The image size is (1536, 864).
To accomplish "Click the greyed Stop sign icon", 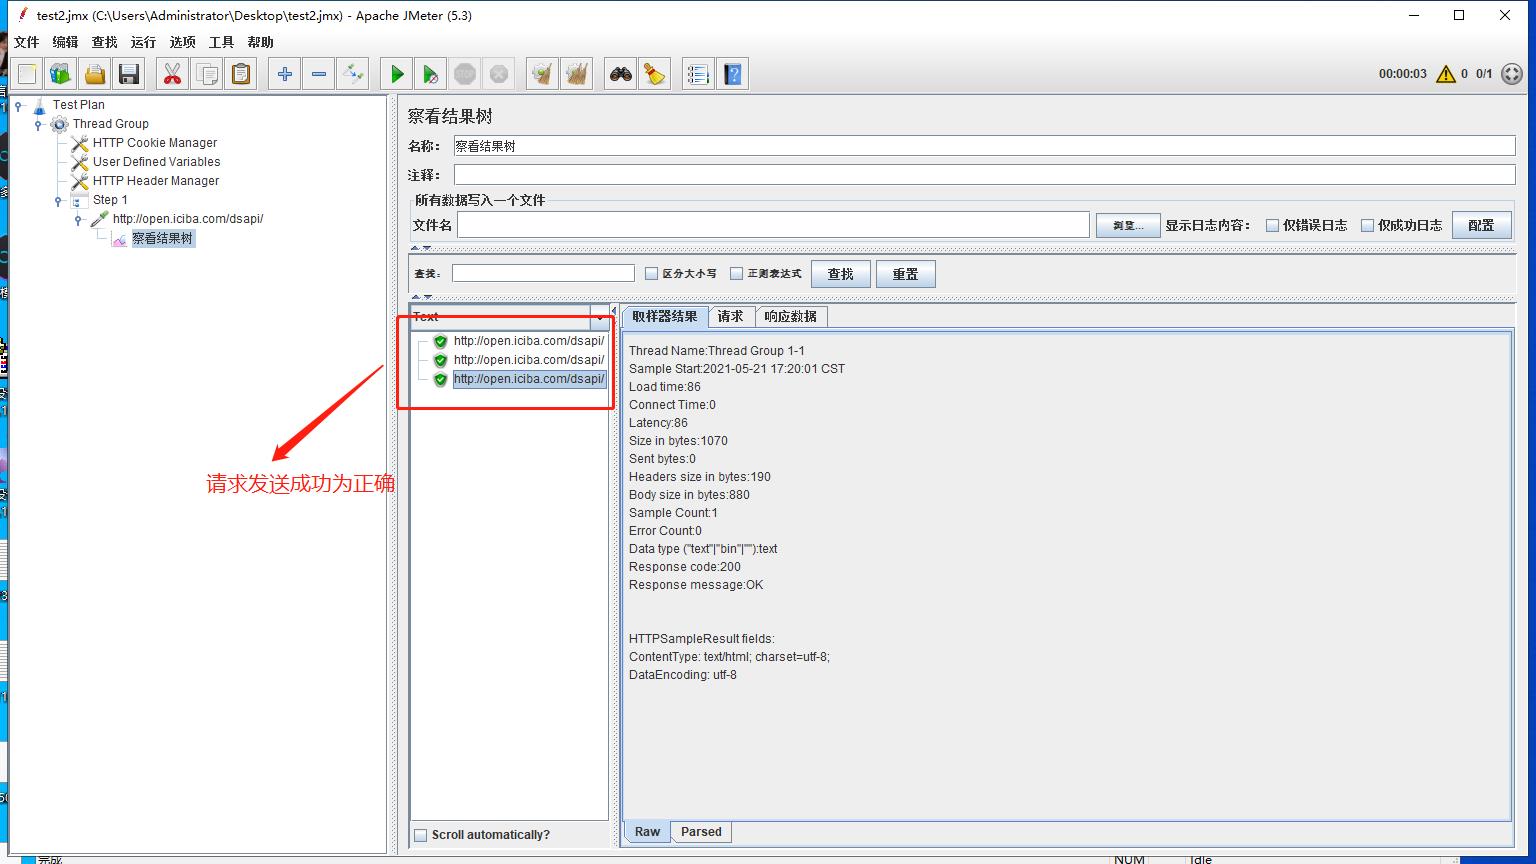I will coord(465,74).
